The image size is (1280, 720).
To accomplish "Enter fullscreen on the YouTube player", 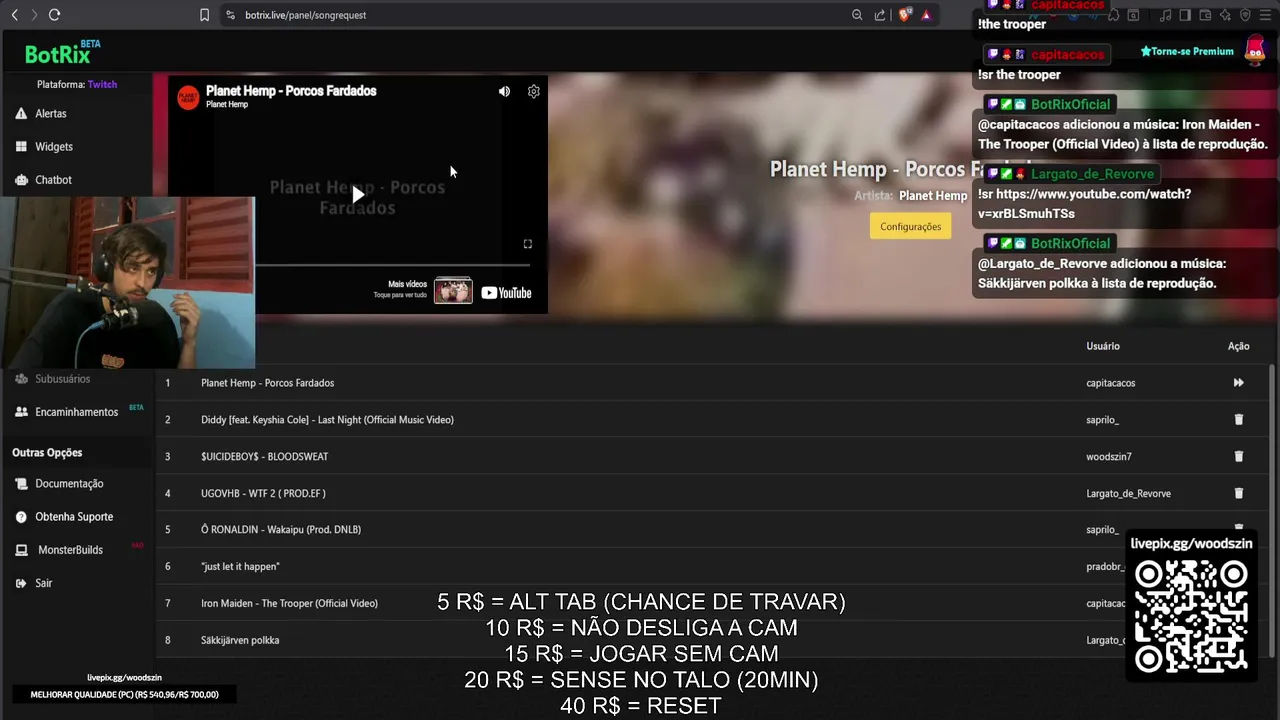I will (x=528, y=244).
